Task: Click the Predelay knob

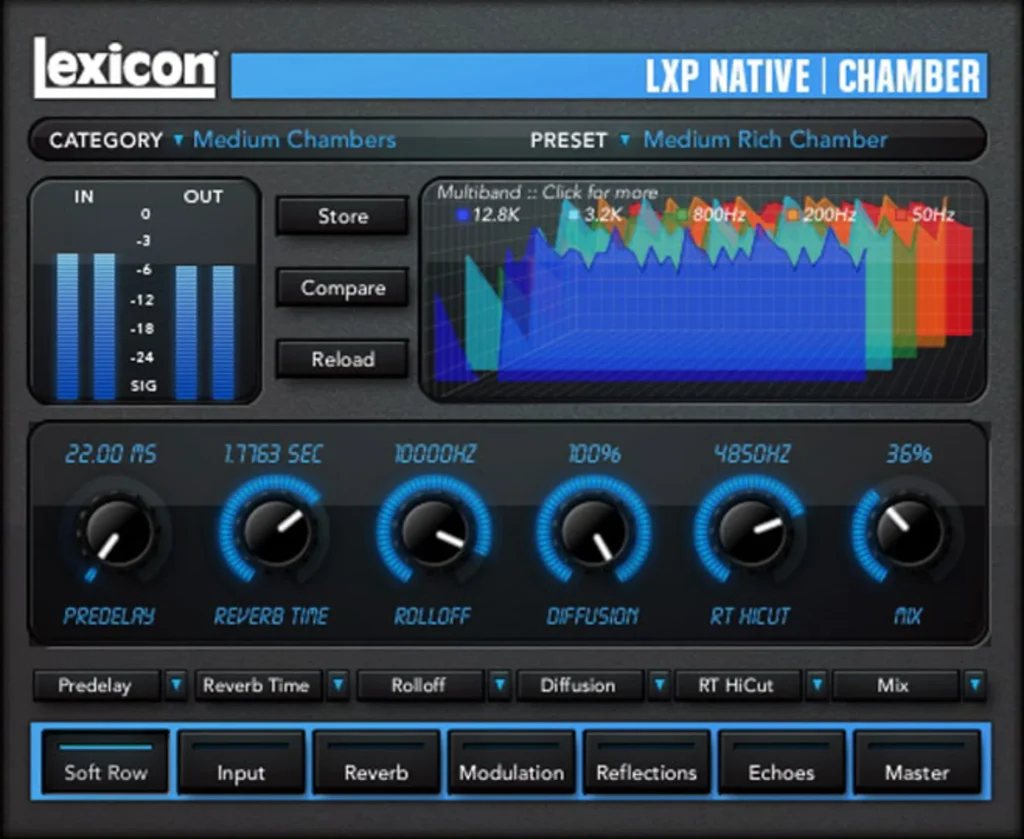Action: click(x=117, y=535)
